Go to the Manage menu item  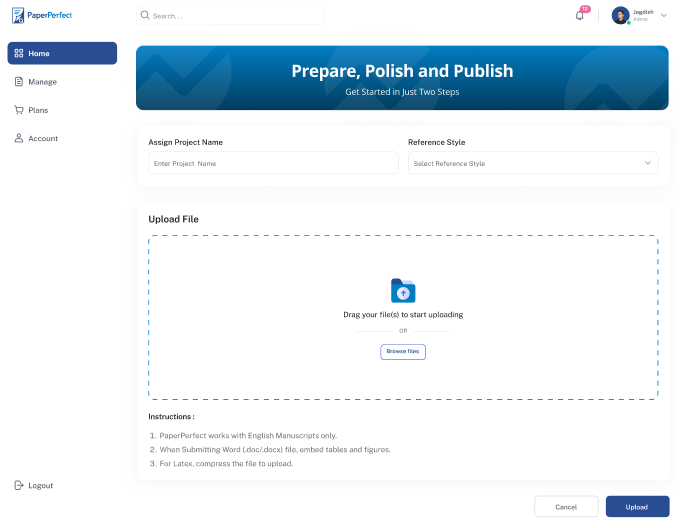(42, 82)
